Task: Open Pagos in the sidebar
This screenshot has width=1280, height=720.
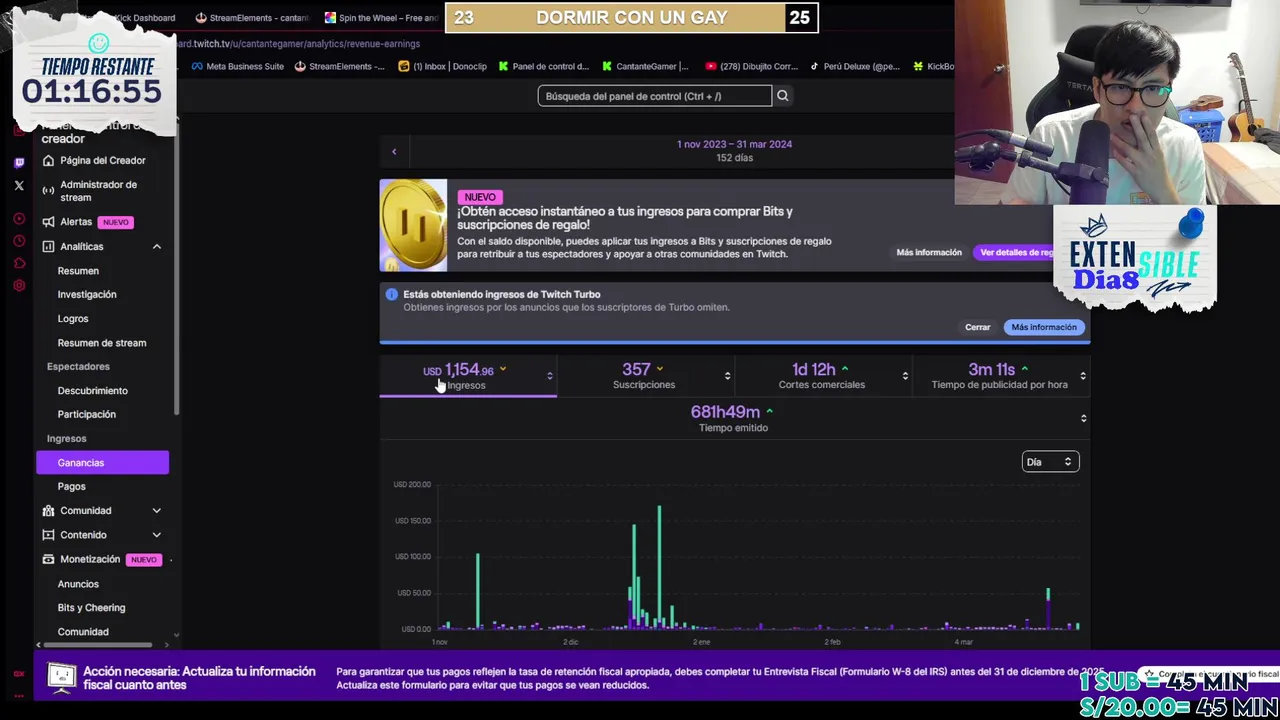Action: point(71,486)
